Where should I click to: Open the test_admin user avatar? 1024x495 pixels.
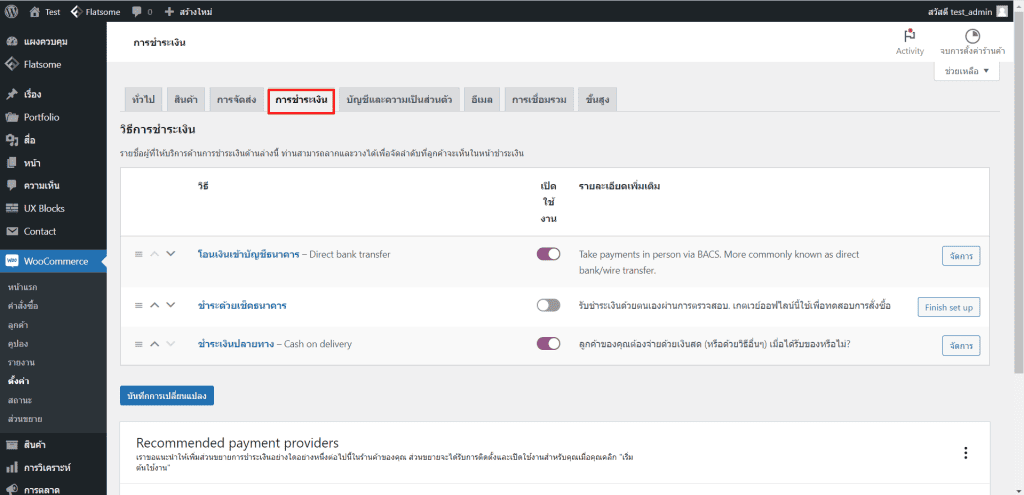pyautogui.click(x=1002, y=11)
